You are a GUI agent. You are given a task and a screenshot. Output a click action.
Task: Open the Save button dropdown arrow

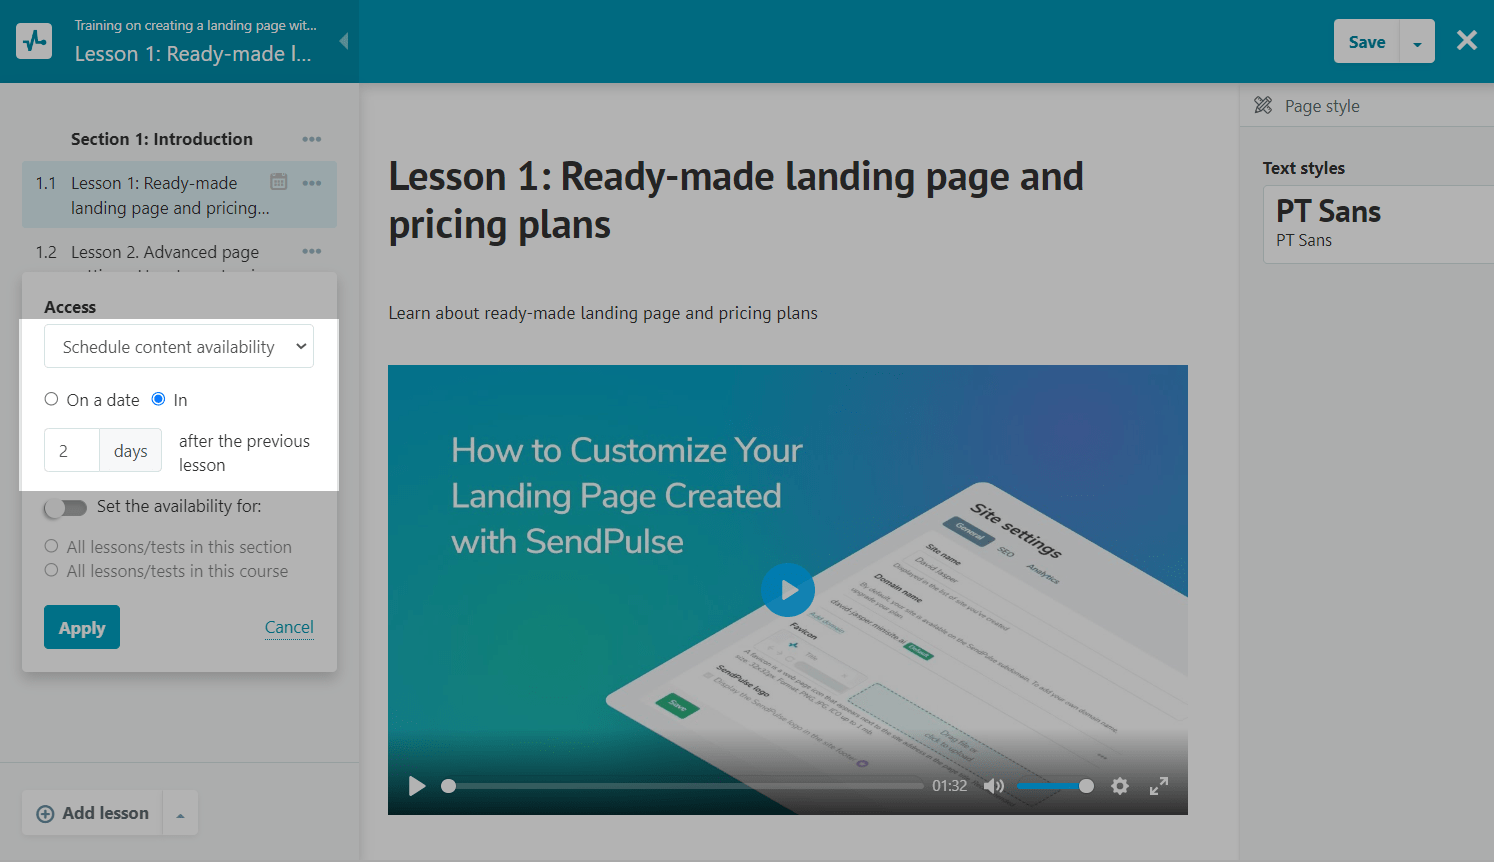(1417, 42)
